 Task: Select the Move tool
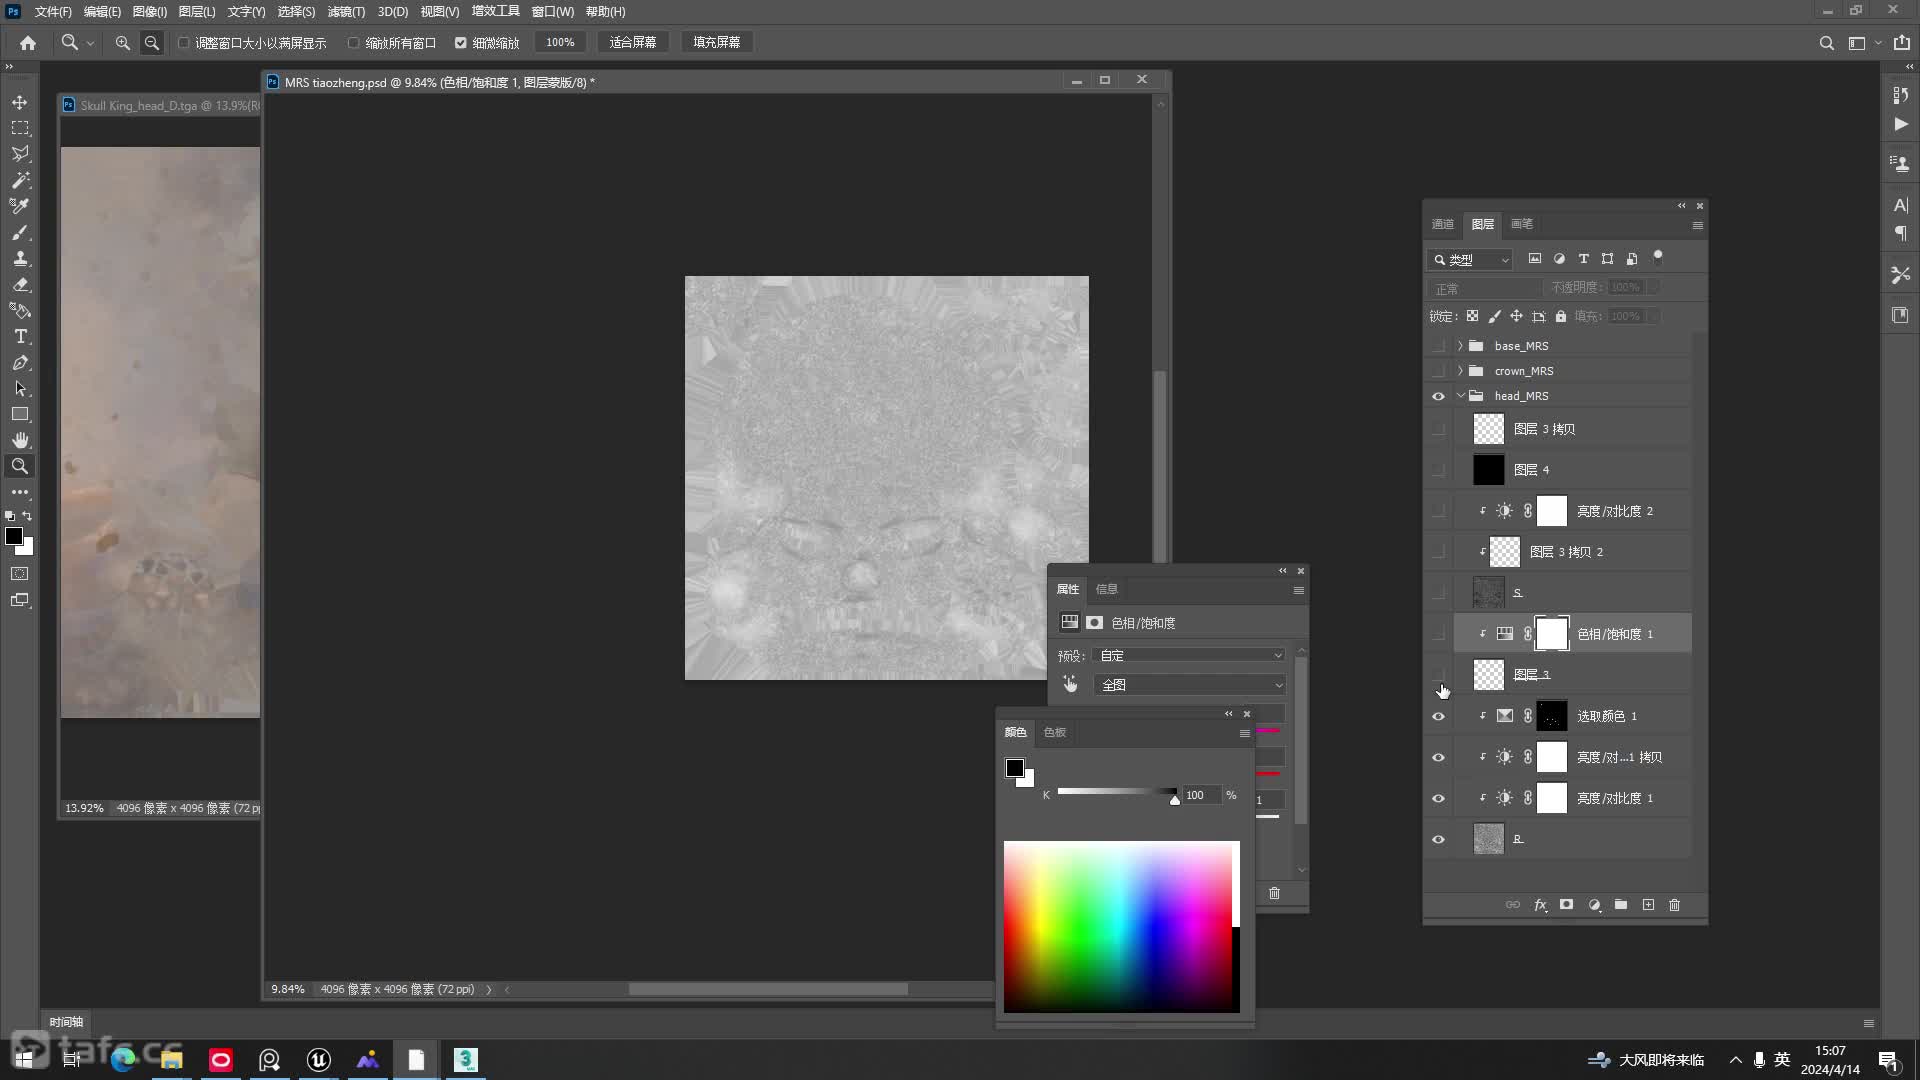tap(20, 103)
